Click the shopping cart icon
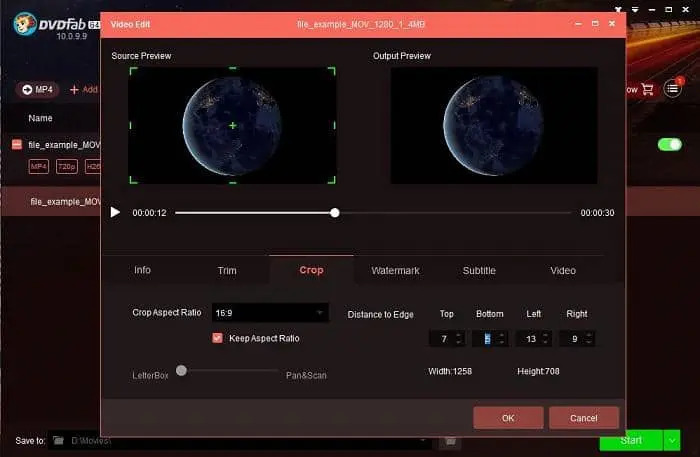The width and height of the screenshot is (700, 457). (x=648, y=89)
